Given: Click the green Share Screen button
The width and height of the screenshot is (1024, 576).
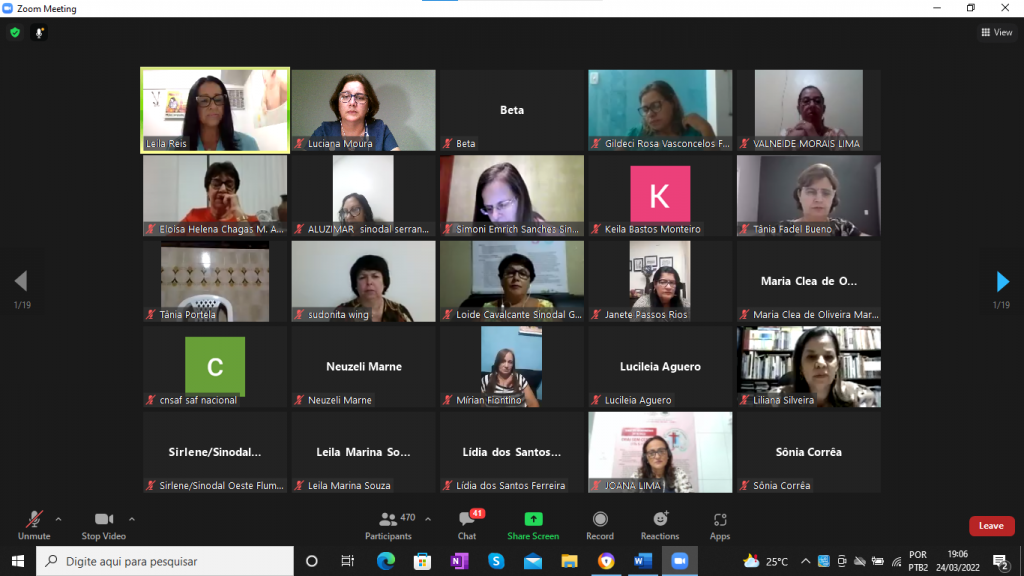Looking at the screenshot, I should pos(533,525).
